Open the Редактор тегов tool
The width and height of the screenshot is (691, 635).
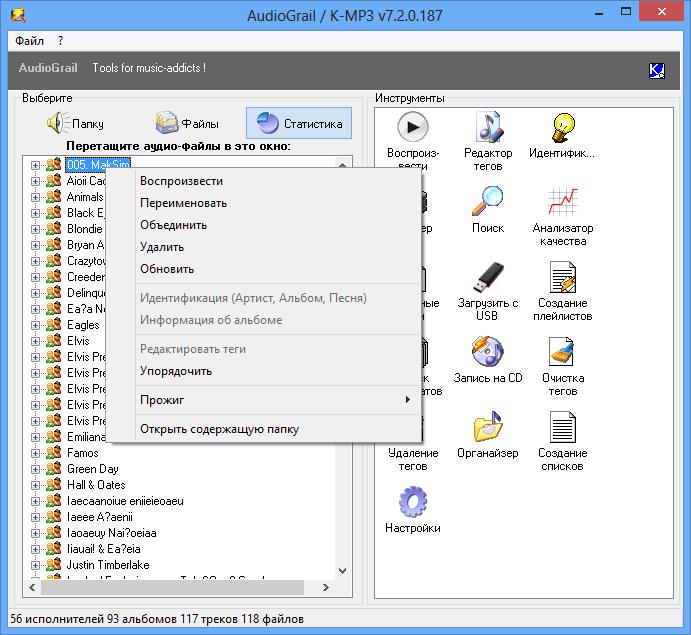pos(488,127)
